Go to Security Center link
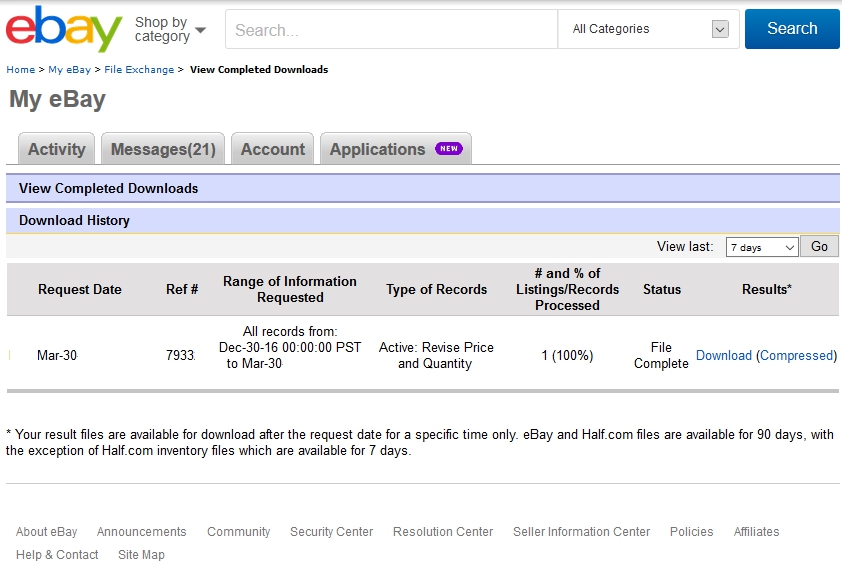The image size is (848, 565). pos(332,532)
